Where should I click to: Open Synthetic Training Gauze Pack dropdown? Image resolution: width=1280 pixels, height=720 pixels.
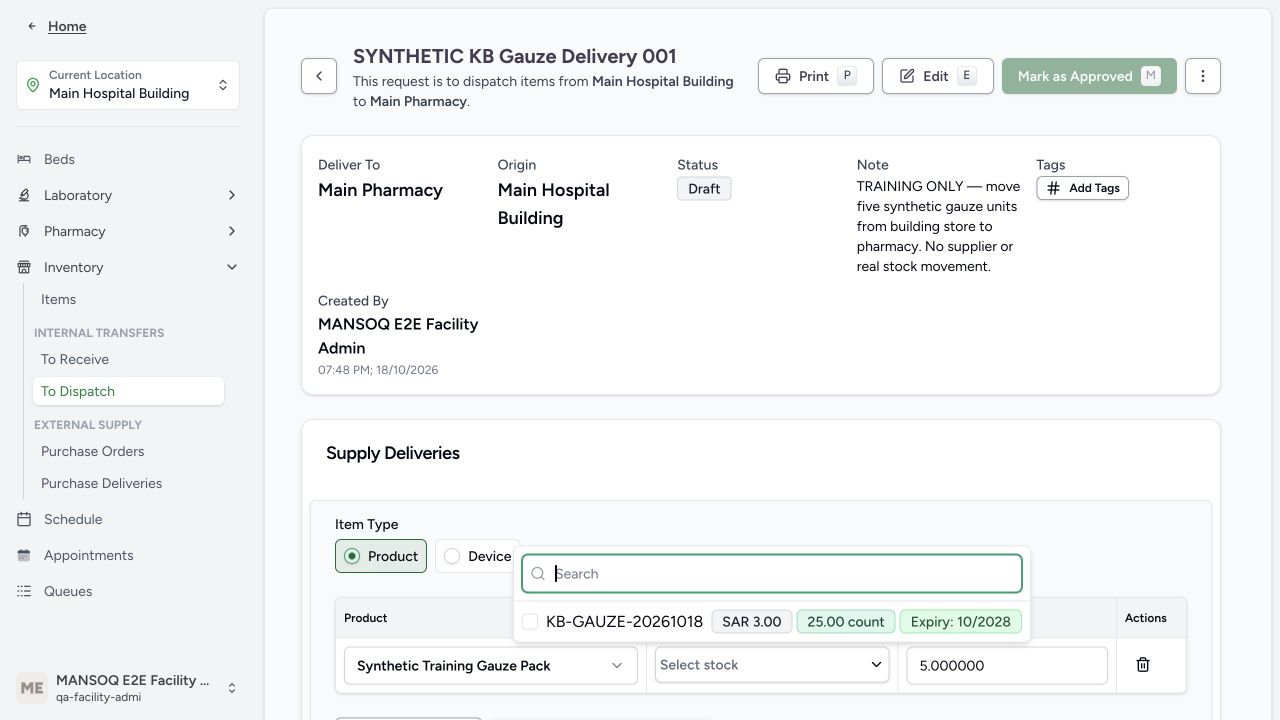pos(490,666)
